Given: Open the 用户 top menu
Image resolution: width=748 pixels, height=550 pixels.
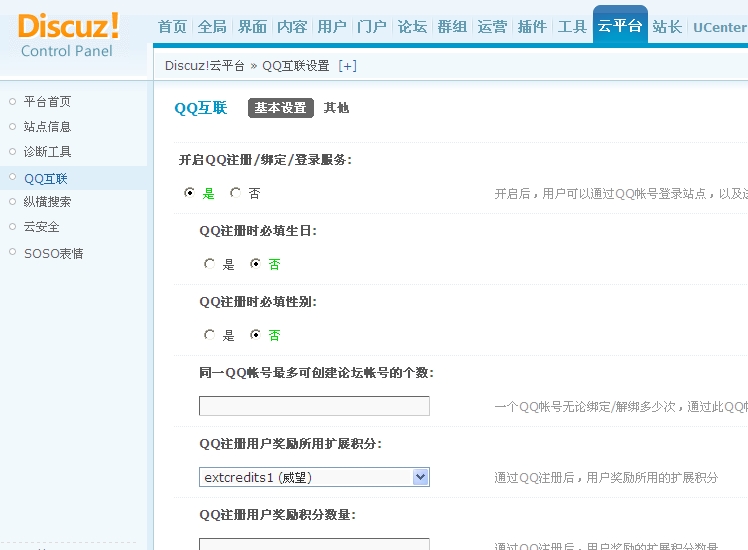Looking at the screenshot, I should (x=332, y=27).
